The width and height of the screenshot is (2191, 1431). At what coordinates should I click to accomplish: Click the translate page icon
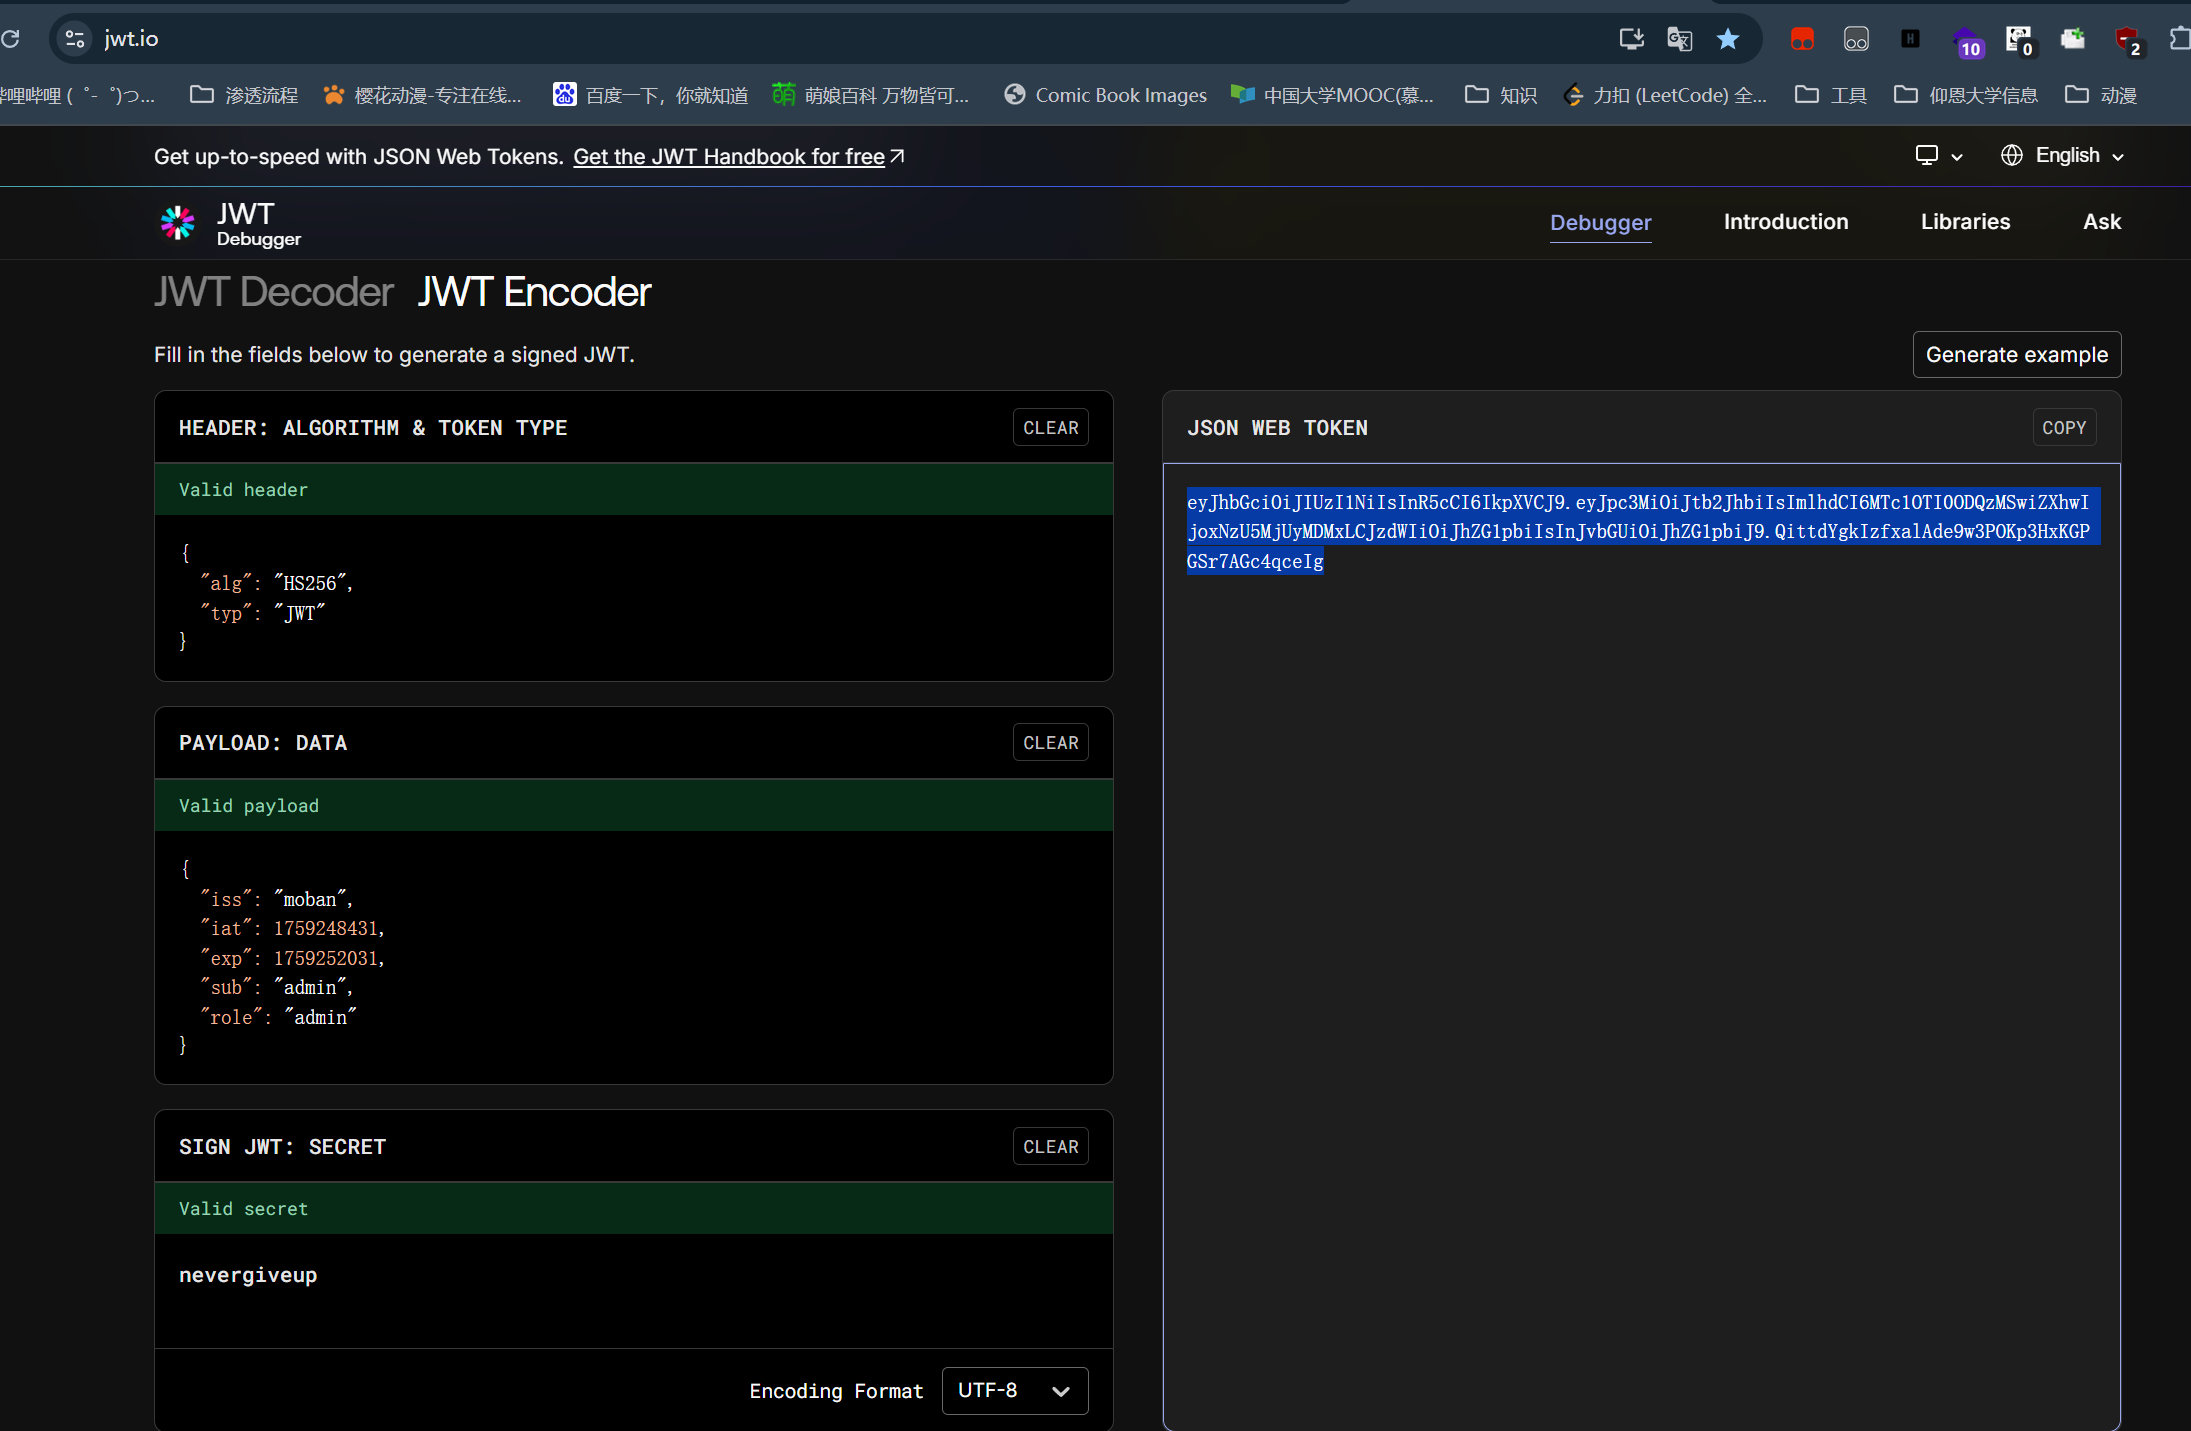1679,39
